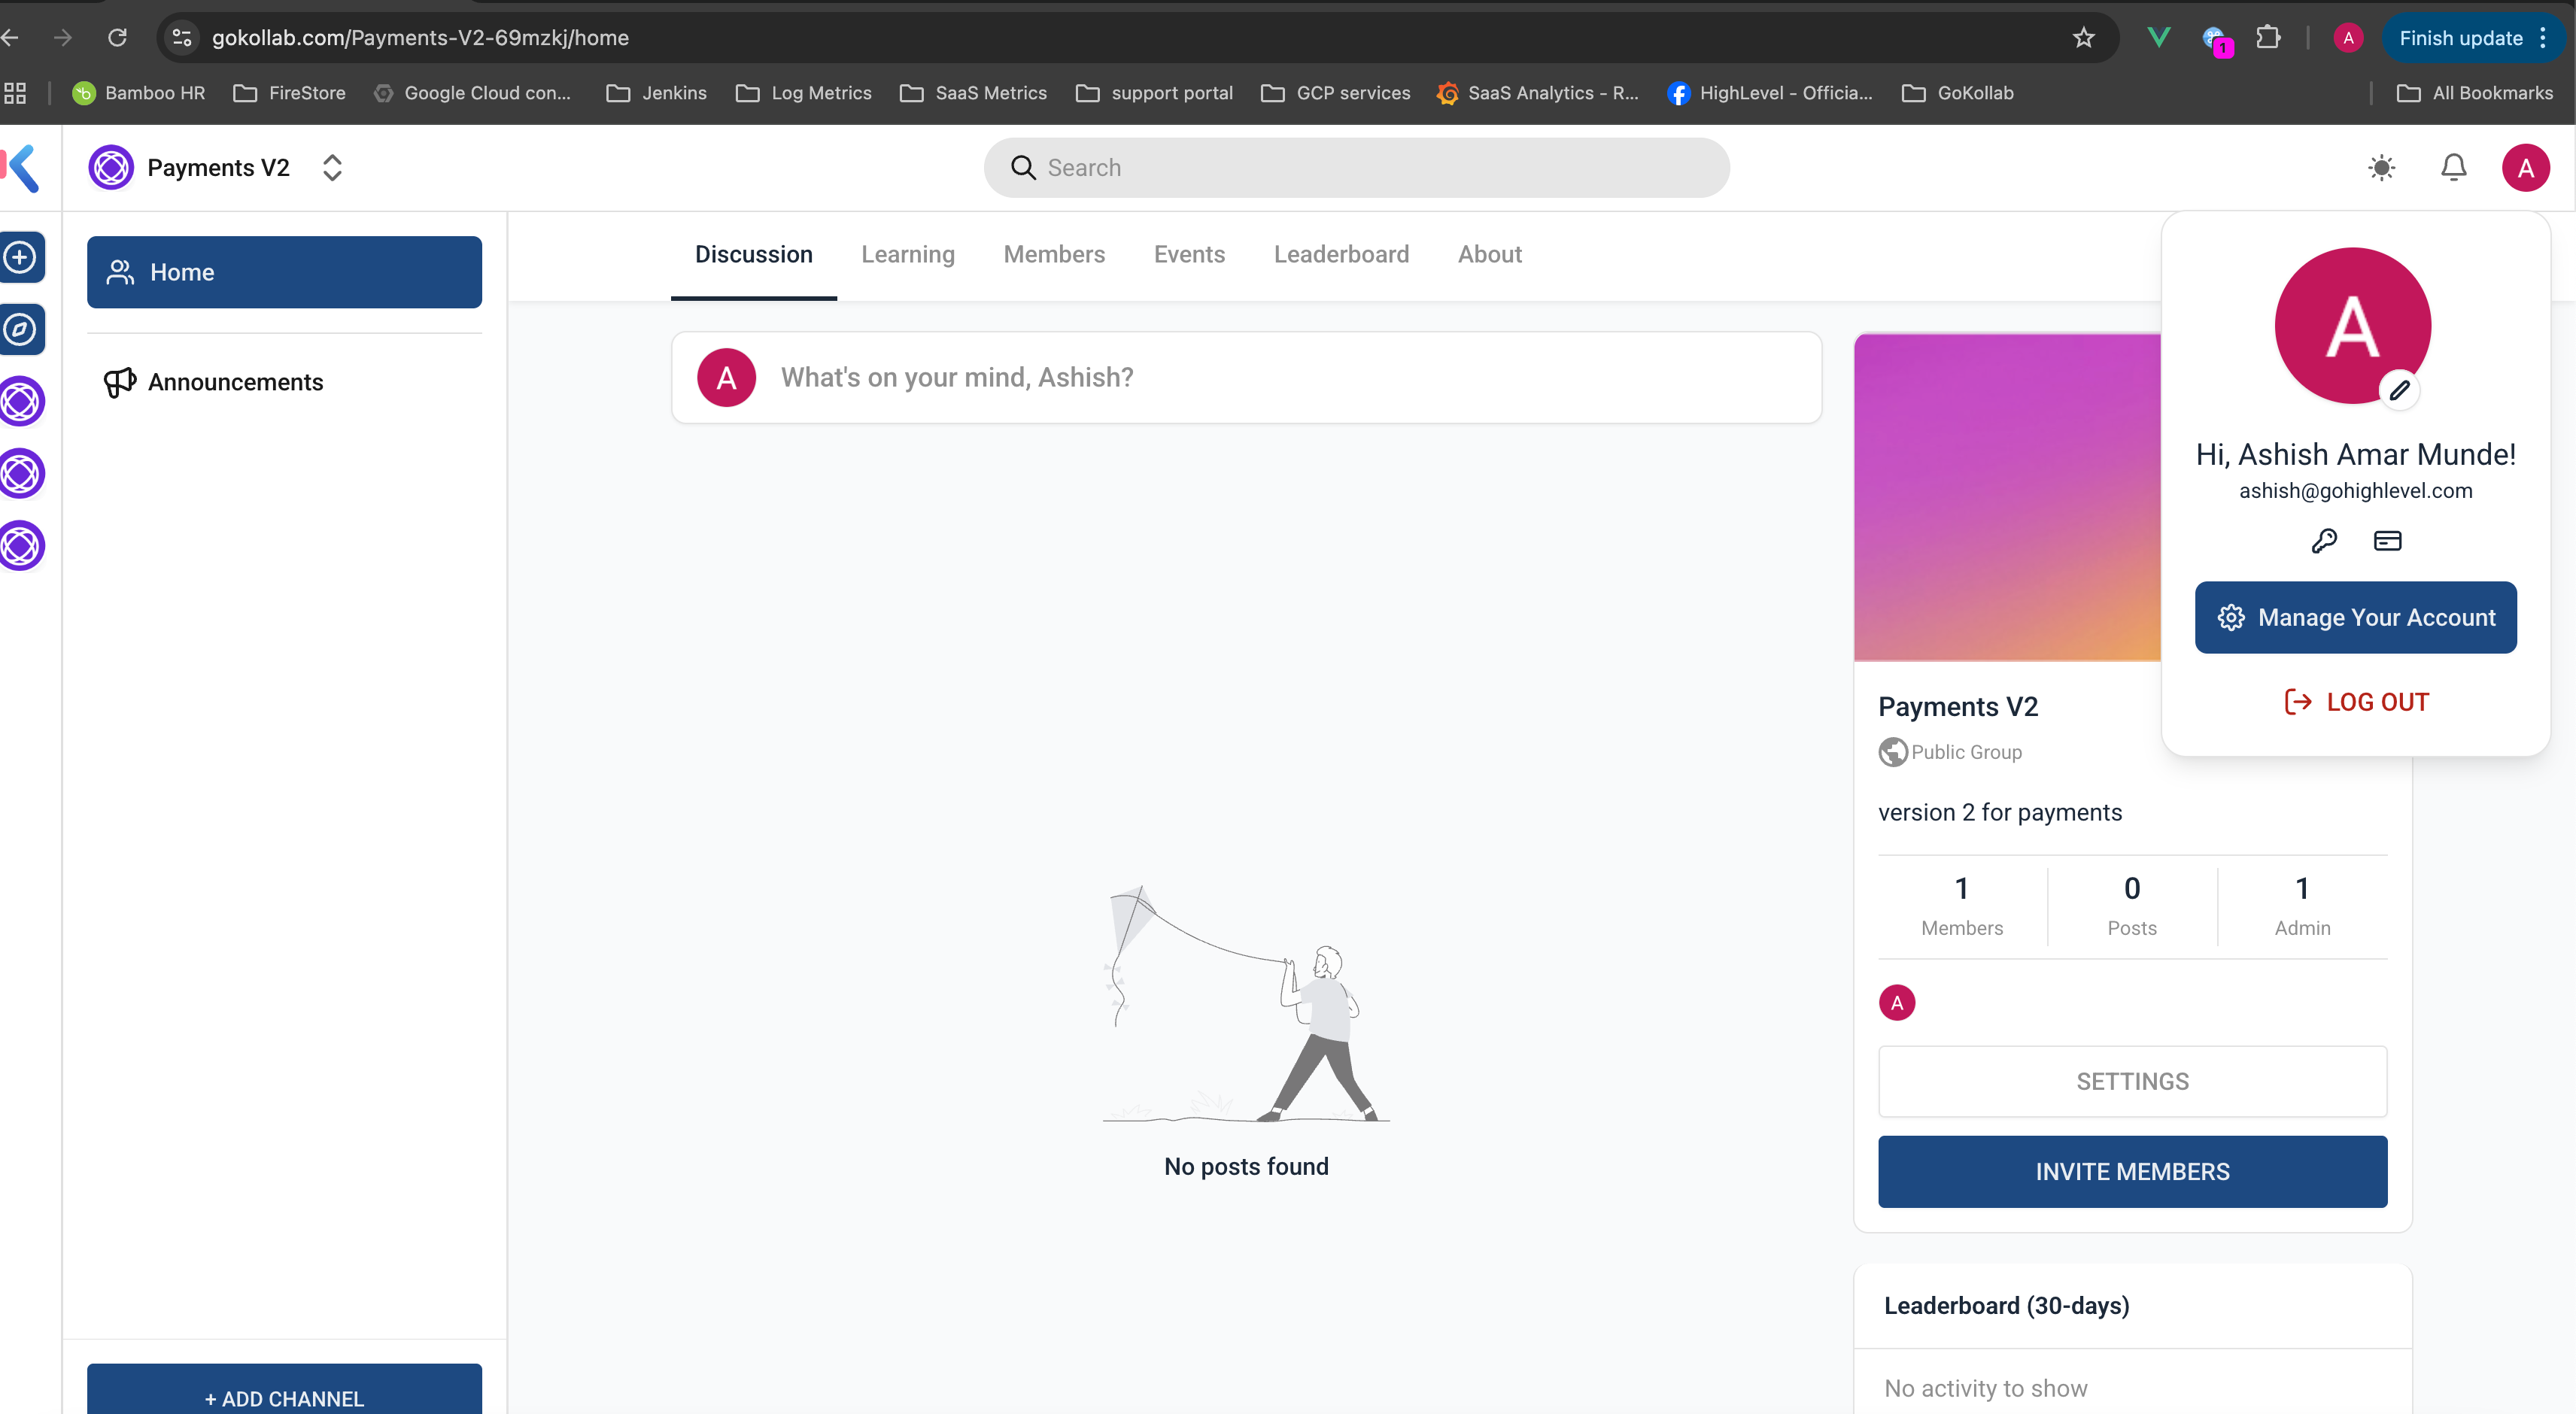Image resolution: width=2576 pixels, height=1414 pixels.
Task: Switch to the Learning tab
Action: (x=907, y=254)
